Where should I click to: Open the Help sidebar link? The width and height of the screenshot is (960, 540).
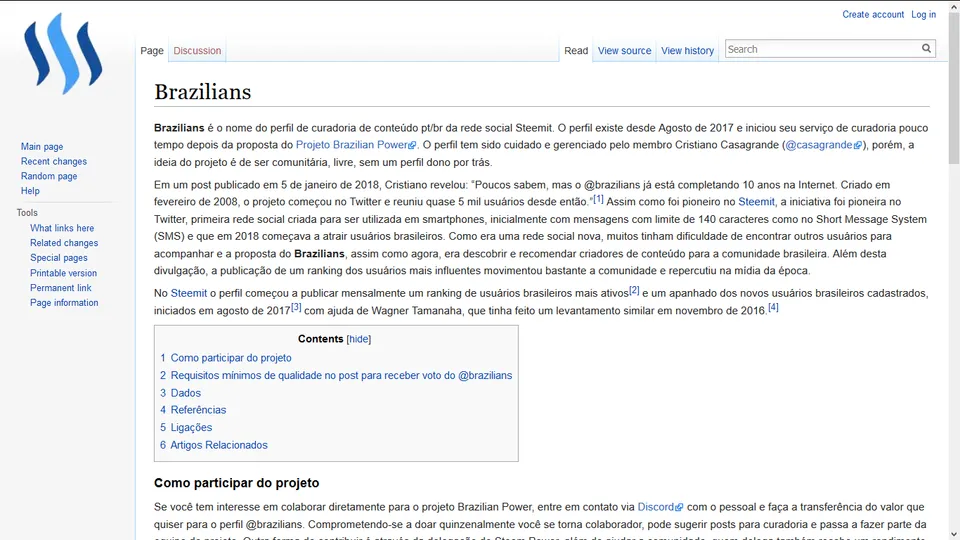tap(30, 190)
